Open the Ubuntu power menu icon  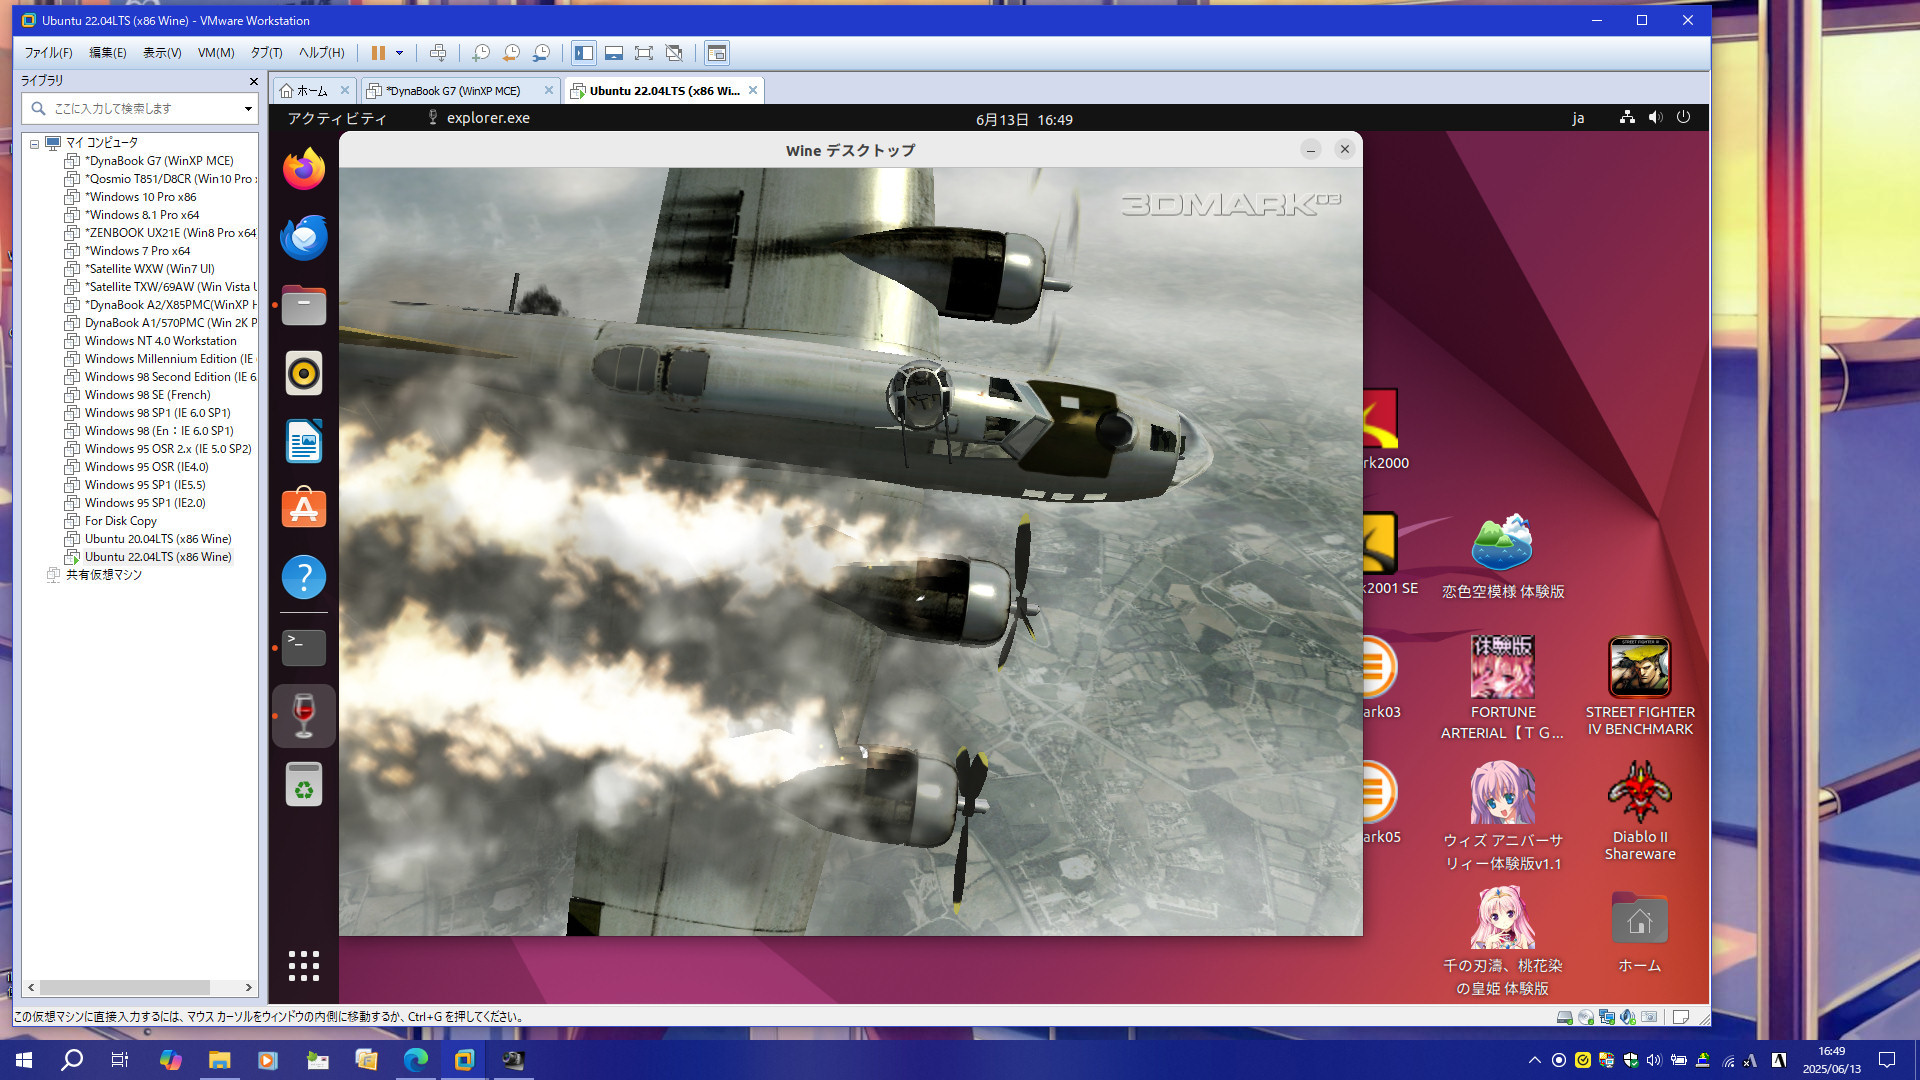pyautogui.click(x=1684, y=117)
